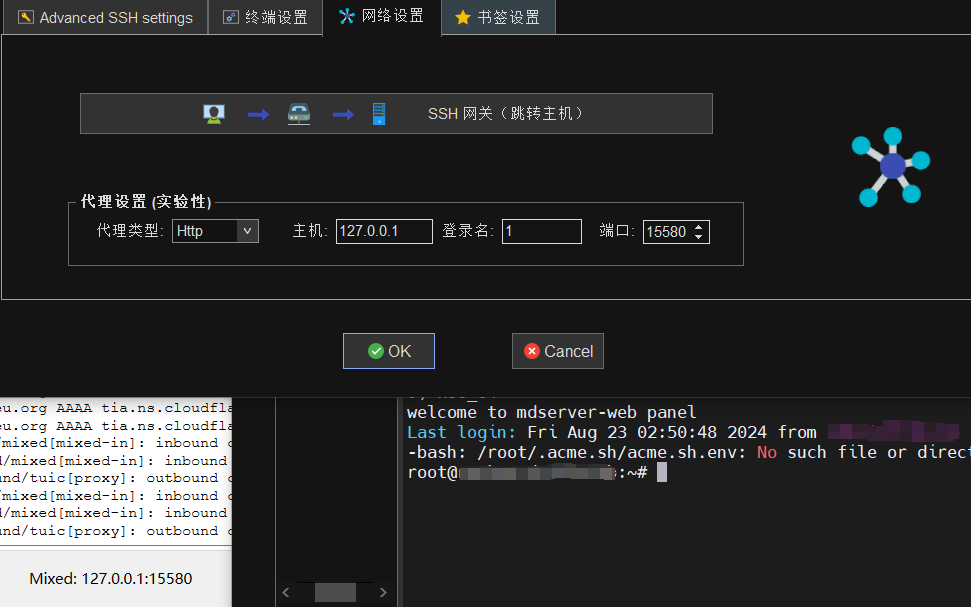Click the 主机 field showing 127.0.0.1
Screen dimensions: 971x607
coord(384,231)
